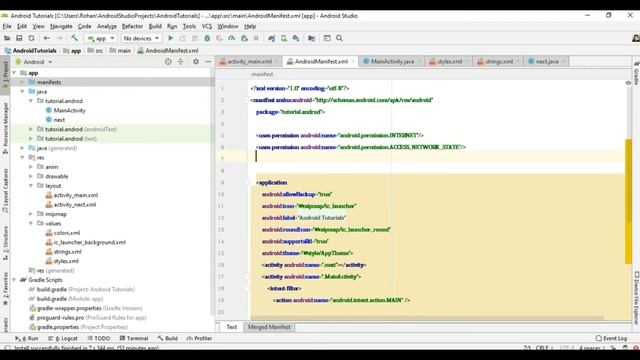
Task: Expand the anim folder arrow
Action: tap(31, 167)
